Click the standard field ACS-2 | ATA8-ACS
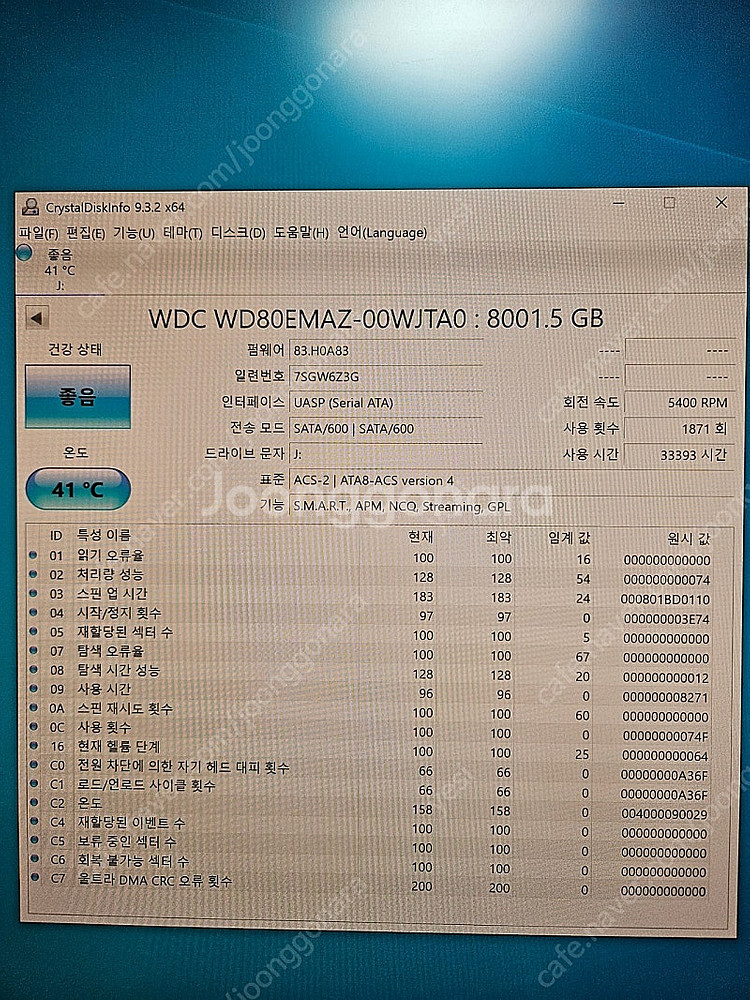This screenshot has width=750, height=1000. coord(512,480)
